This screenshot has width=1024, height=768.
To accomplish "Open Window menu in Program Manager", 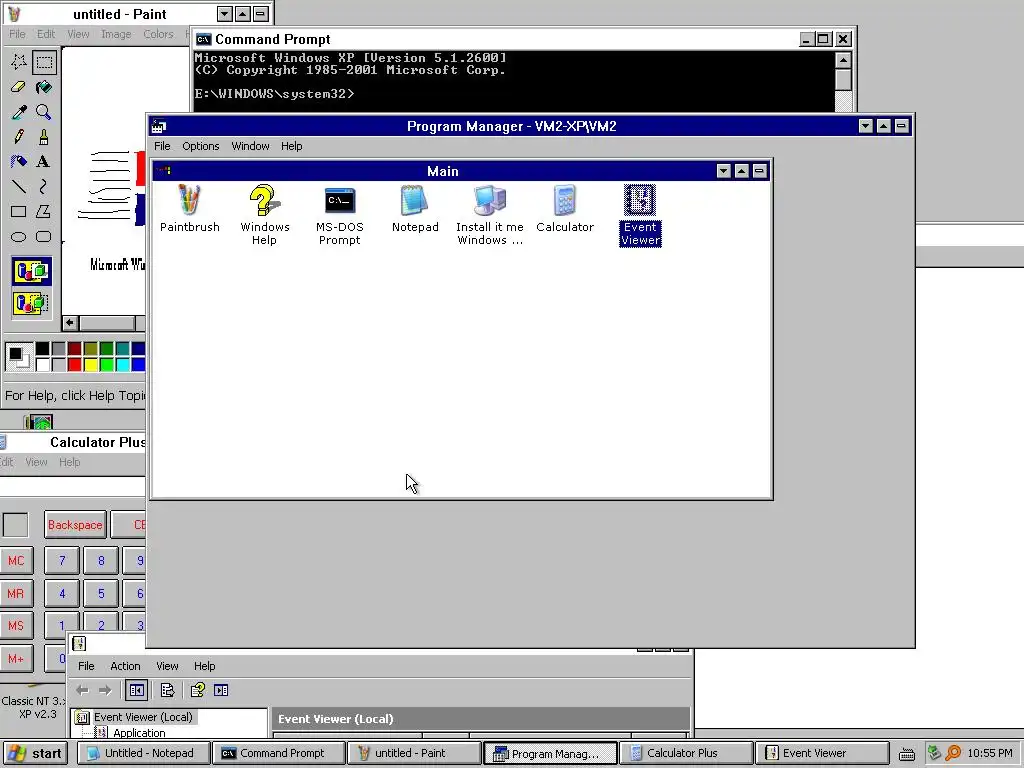I will coord(250,146).
